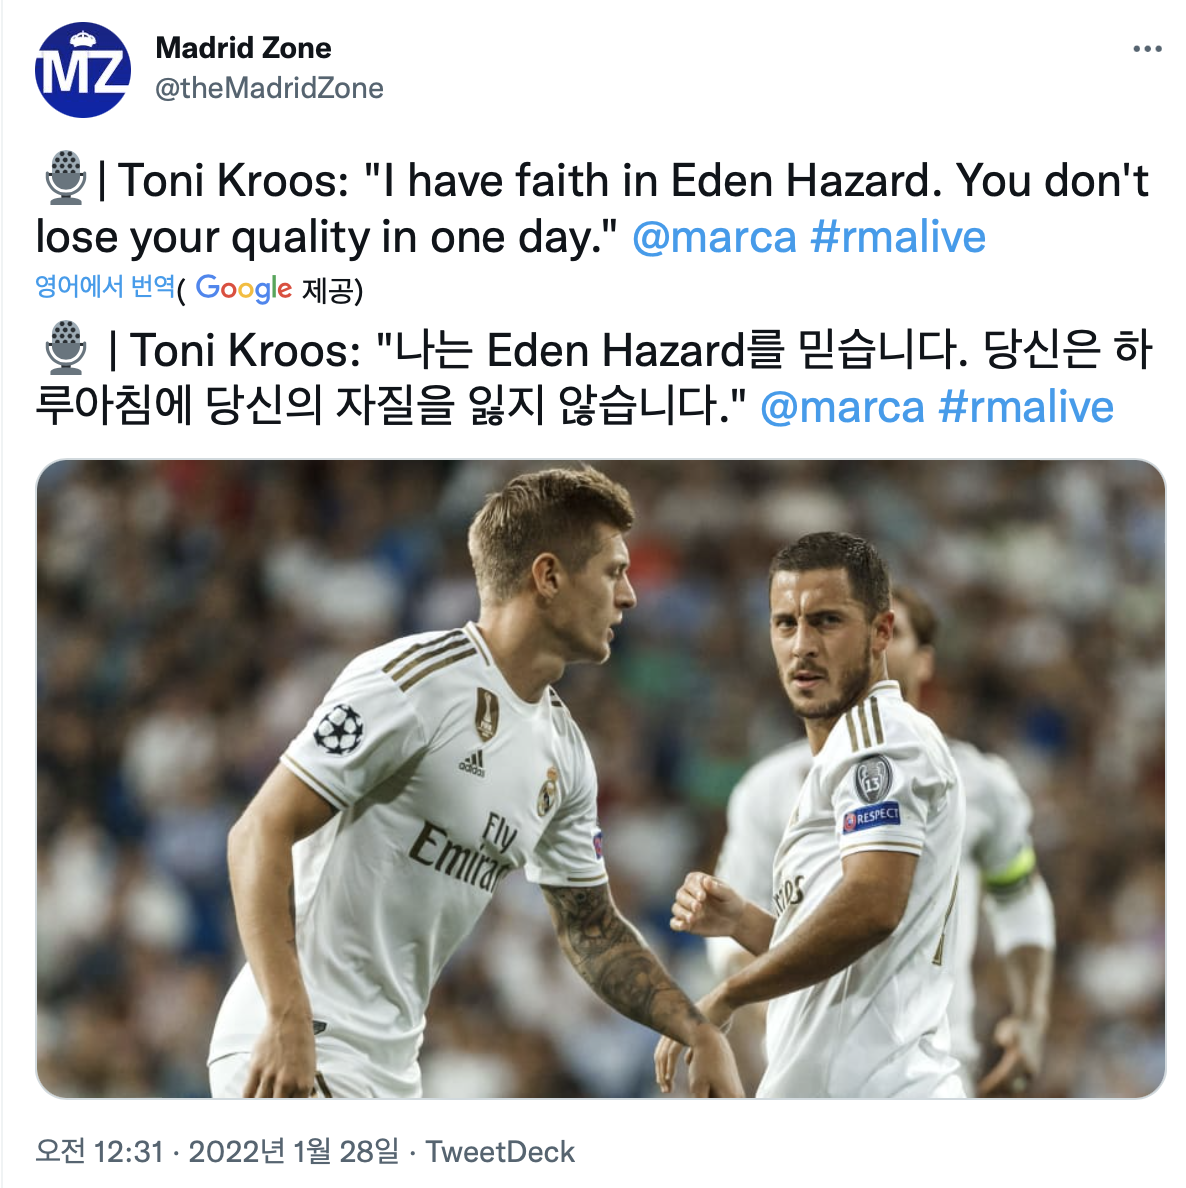Open the @theMadridZone handle link
The image size is (1186, 1188).
click(269, 88)
